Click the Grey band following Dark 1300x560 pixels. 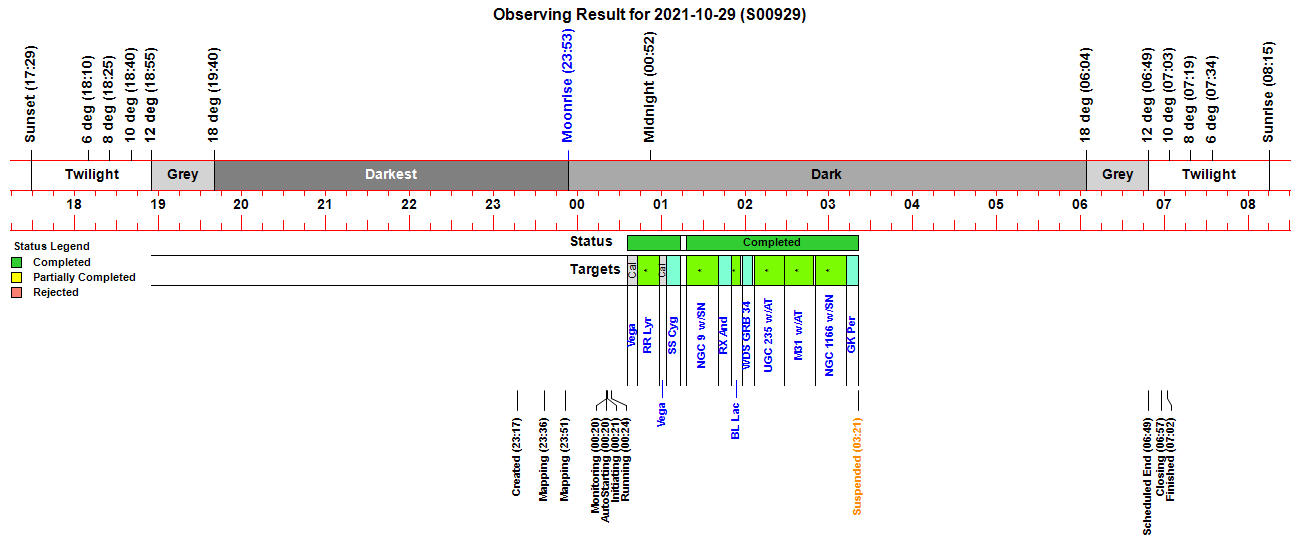(x=1117, y=174)
